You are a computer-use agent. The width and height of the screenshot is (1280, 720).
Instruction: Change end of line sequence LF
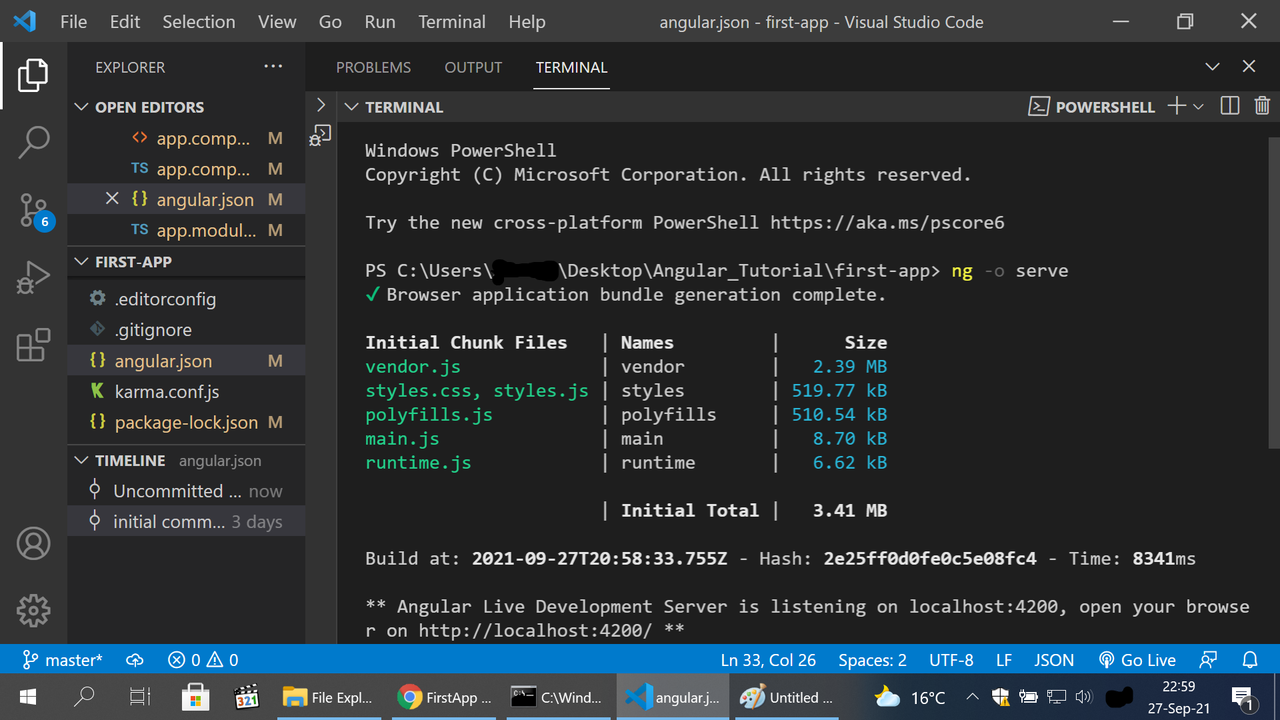1004,660
